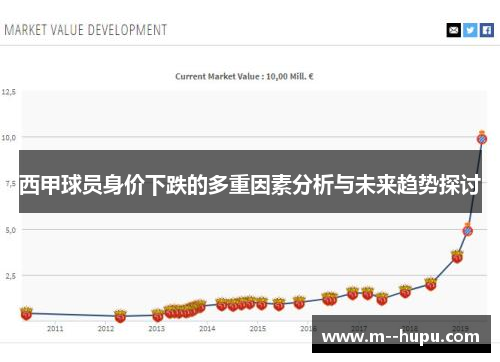Click the data point just after 2012

[120, 316]
